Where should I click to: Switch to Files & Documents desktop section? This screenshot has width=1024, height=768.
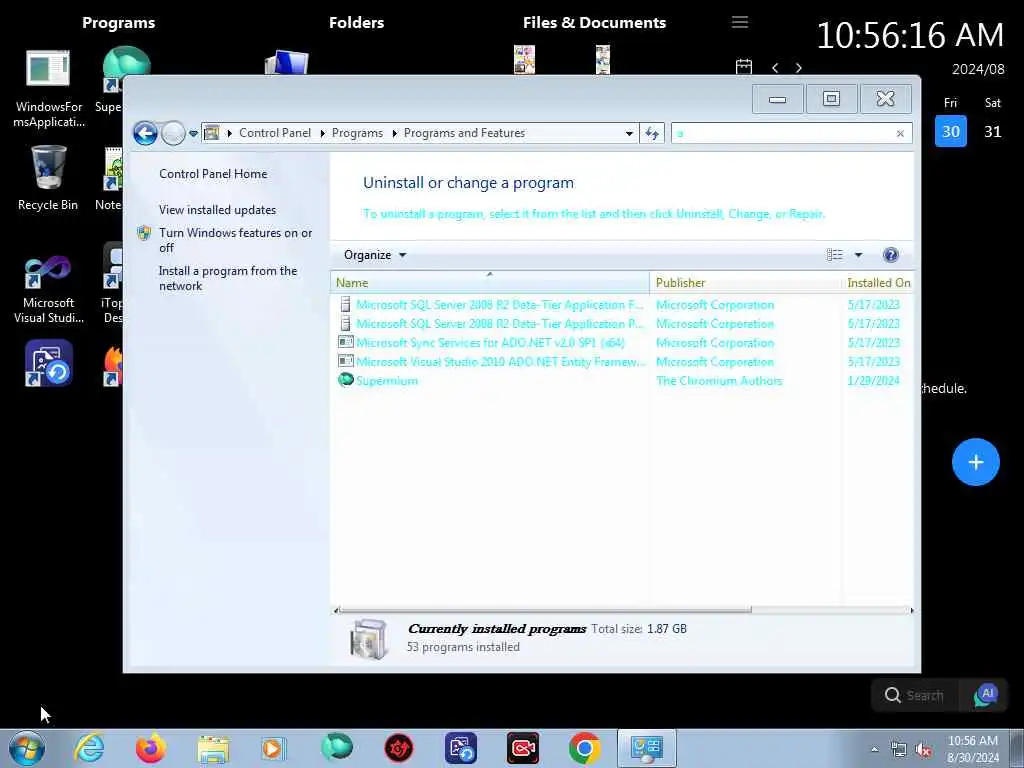tap(594, 22)
